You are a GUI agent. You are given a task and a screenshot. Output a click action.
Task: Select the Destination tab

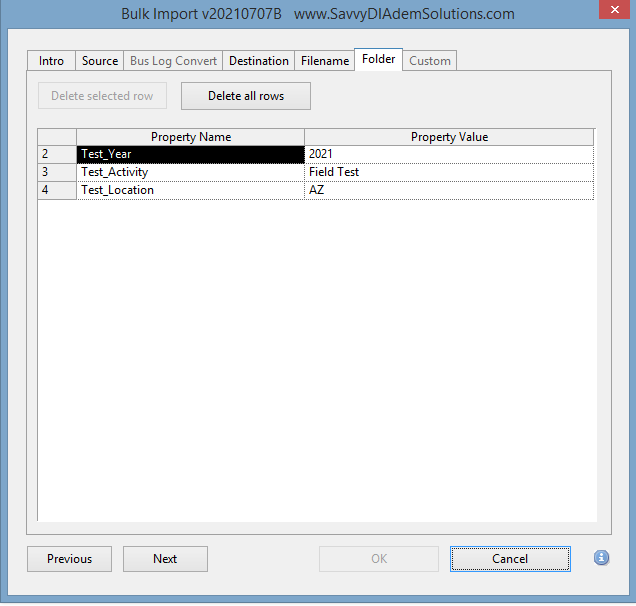point(258,61)
